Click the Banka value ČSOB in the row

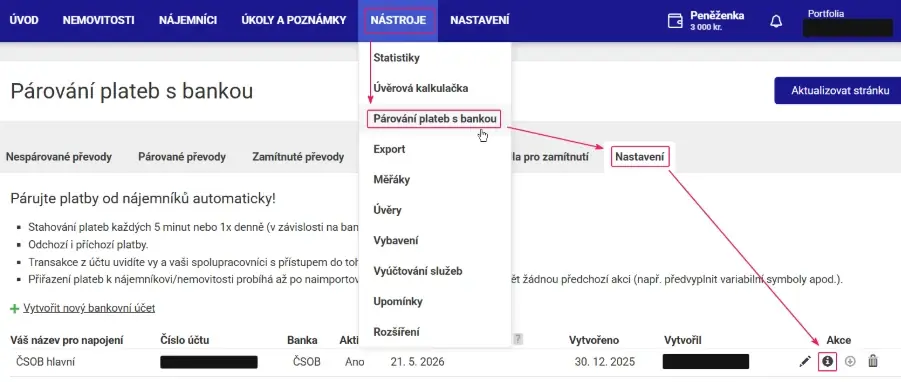tap(306, 362)
